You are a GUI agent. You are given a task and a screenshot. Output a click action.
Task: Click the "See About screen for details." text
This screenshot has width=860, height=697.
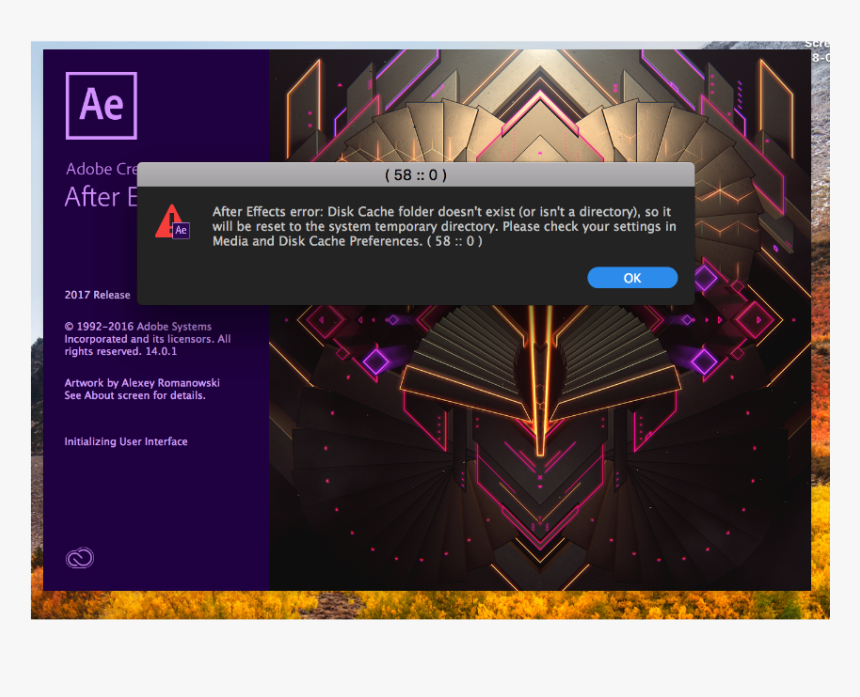tap(135, 395)
